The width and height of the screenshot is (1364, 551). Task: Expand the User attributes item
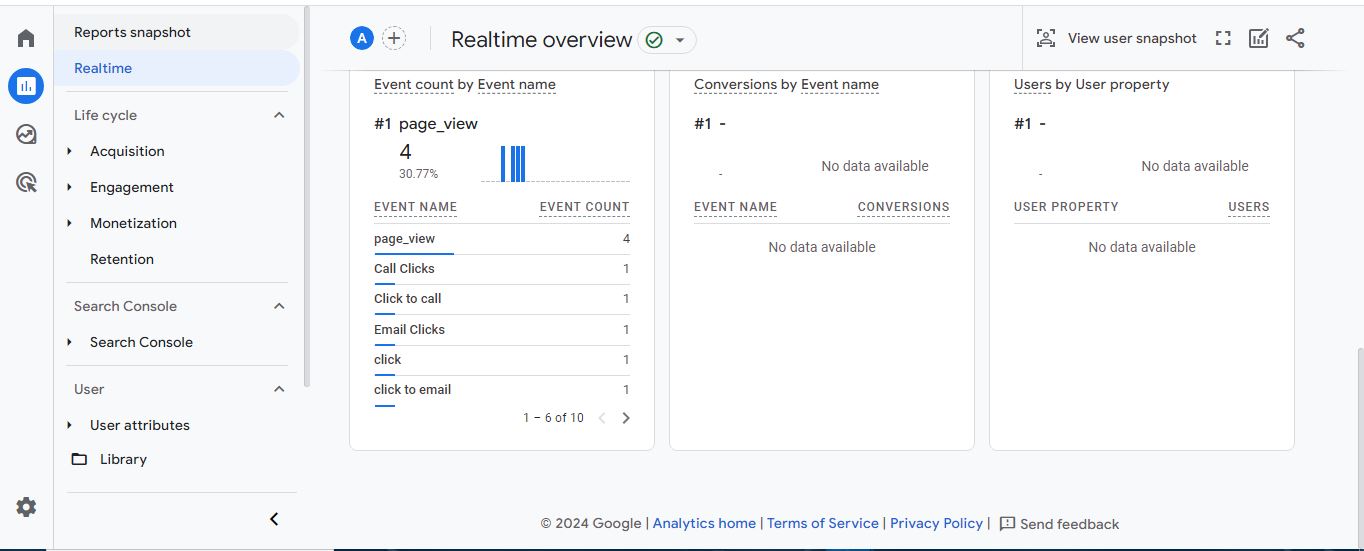(x=139, y=425)
